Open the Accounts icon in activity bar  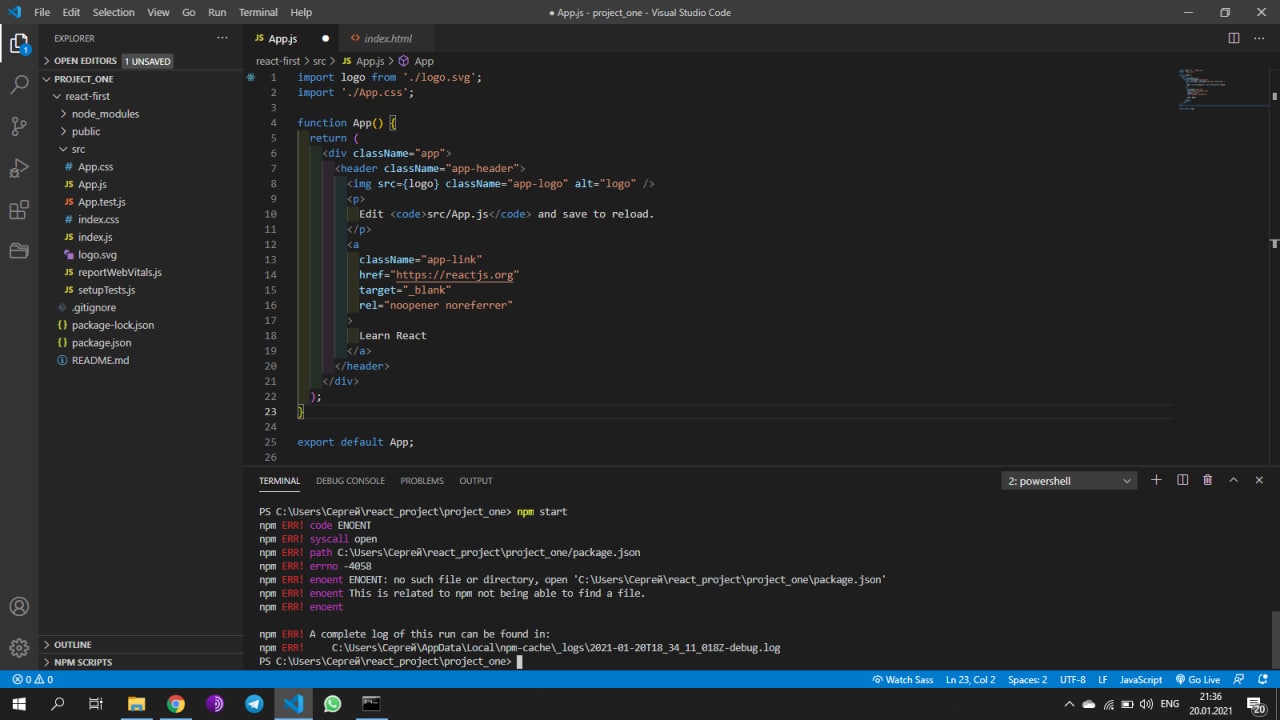[x=19, y=606]
